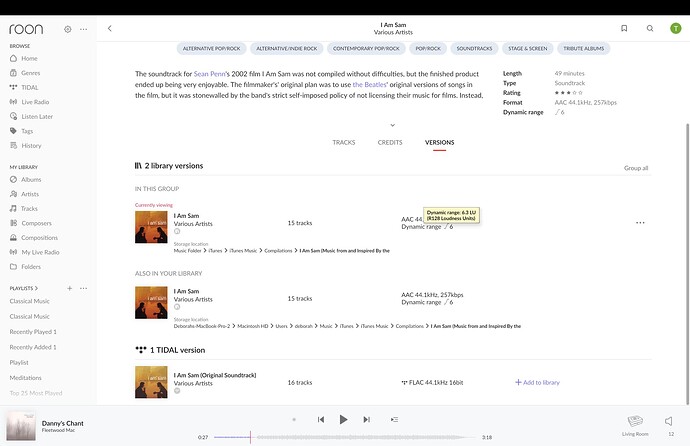
Task: Go back with the arrow button
Action: tap(110, 29)
